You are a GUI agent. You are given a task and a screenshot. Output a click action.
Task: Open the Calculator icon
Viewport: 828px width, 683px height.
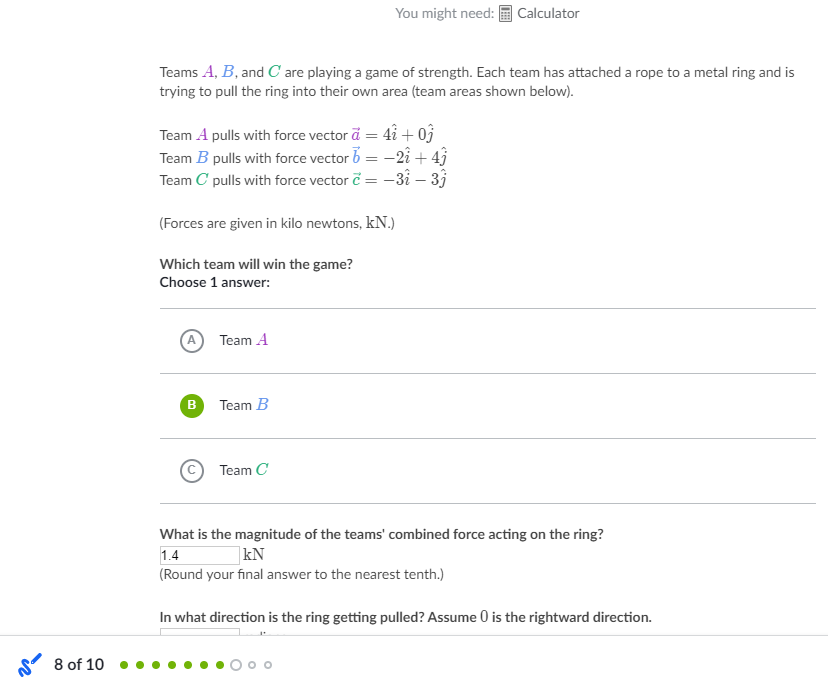point(505,14)
